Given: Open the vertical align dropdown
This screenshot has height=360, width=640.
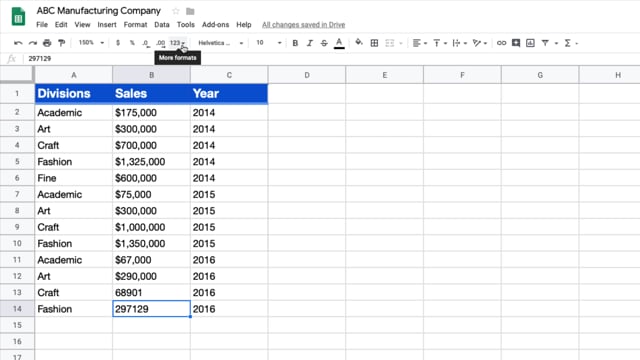Looking at the screenshot, I should point(440,43).
